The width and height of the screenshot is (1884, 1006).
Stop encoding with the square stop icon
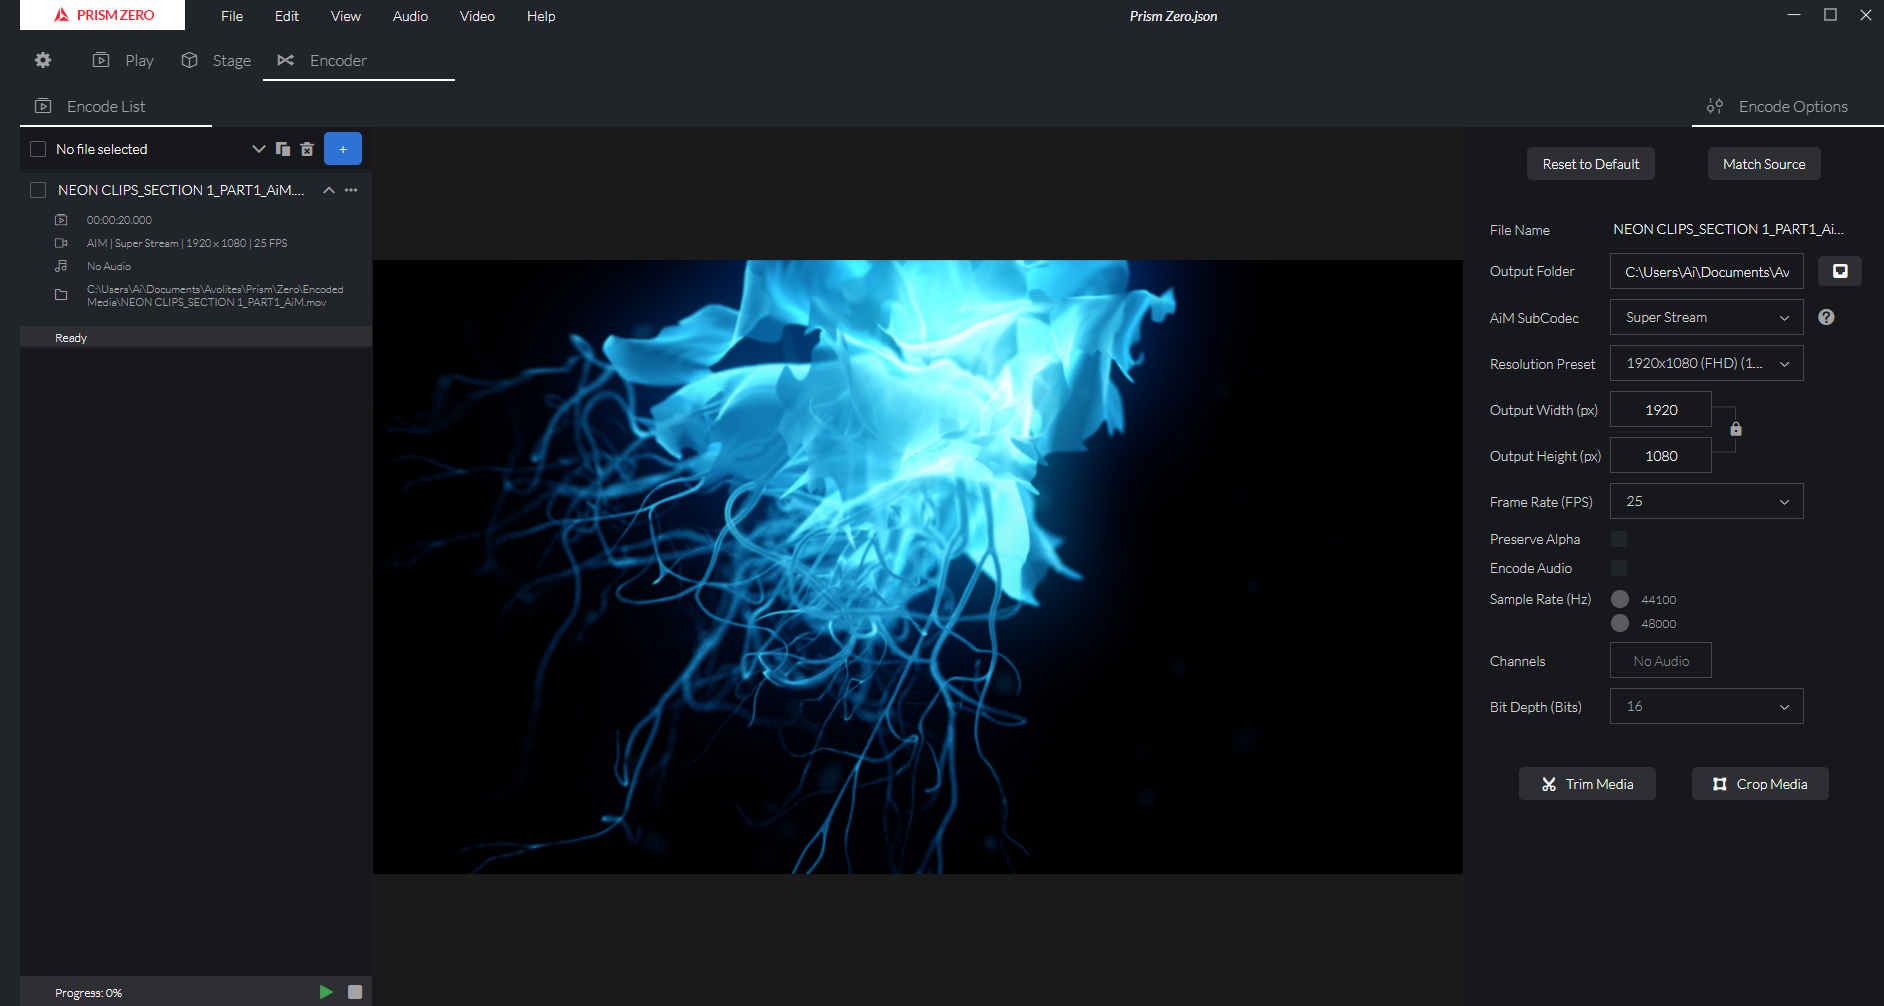click(x=354, y=992)
